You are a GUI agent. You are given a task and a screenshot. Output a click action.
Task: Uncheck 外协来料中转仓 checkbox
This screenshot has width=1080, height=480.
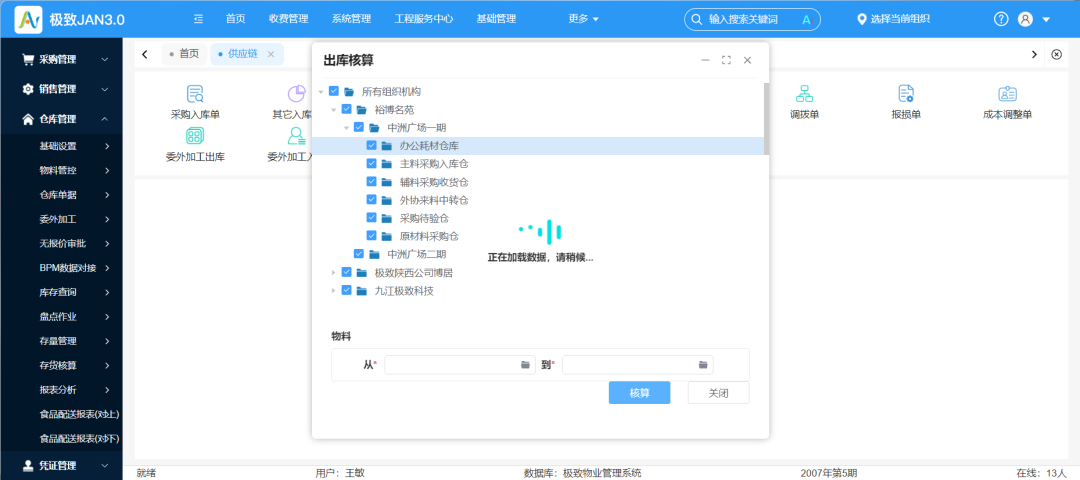pyautogui.click(x=371, y=200)
